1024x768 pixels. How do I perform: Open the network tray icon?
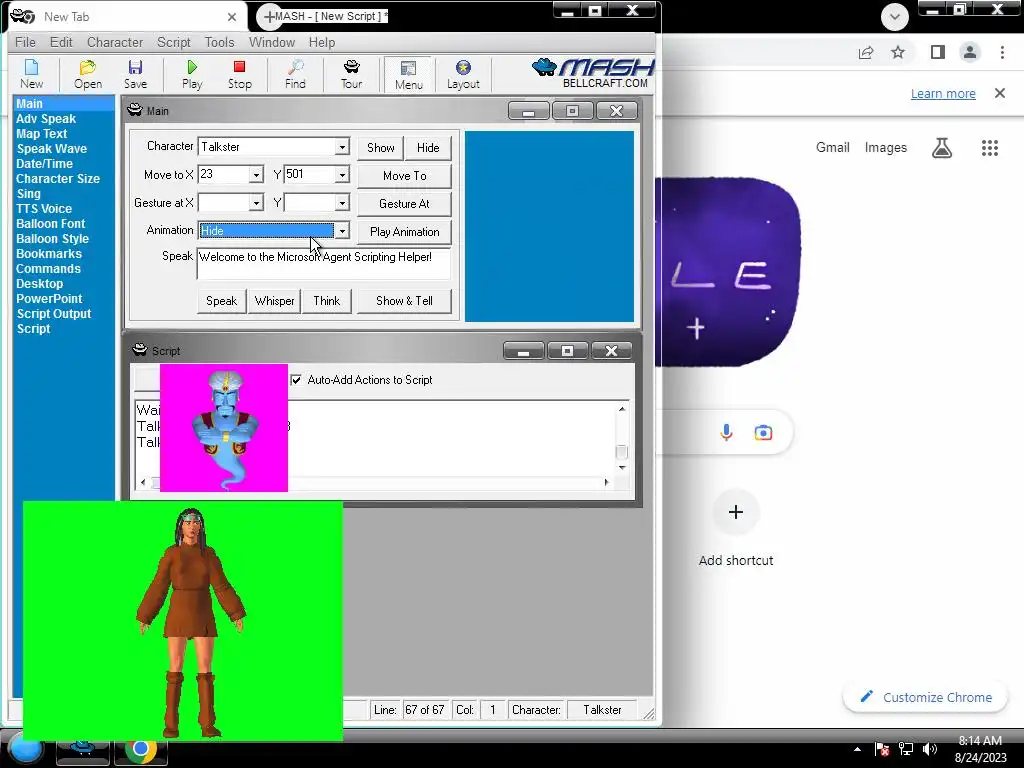tap(906, 749)
